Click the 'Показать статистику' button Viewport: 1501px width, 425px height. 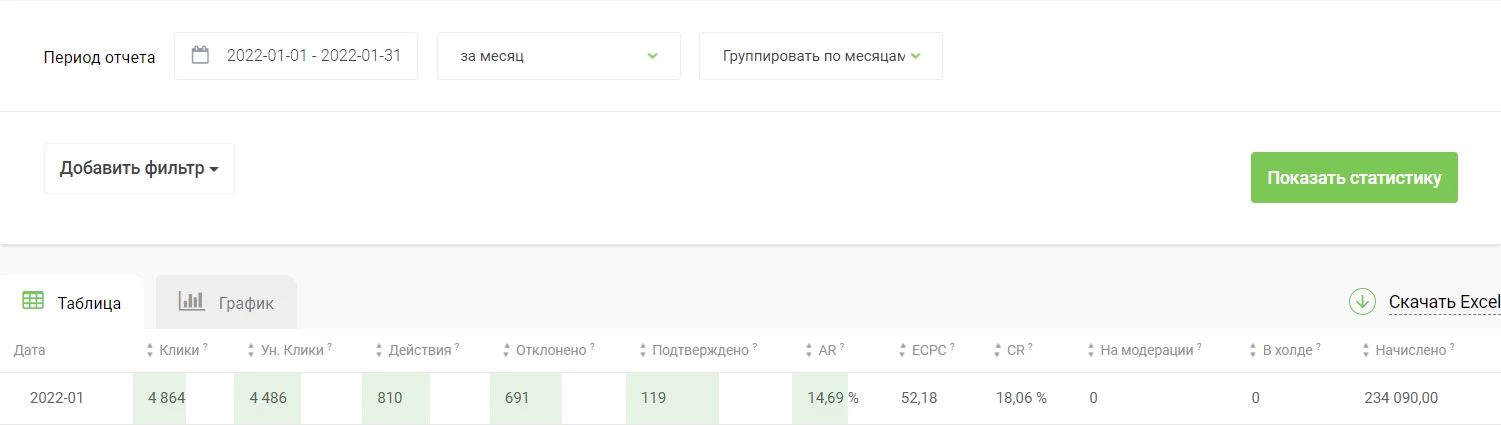1354,178
